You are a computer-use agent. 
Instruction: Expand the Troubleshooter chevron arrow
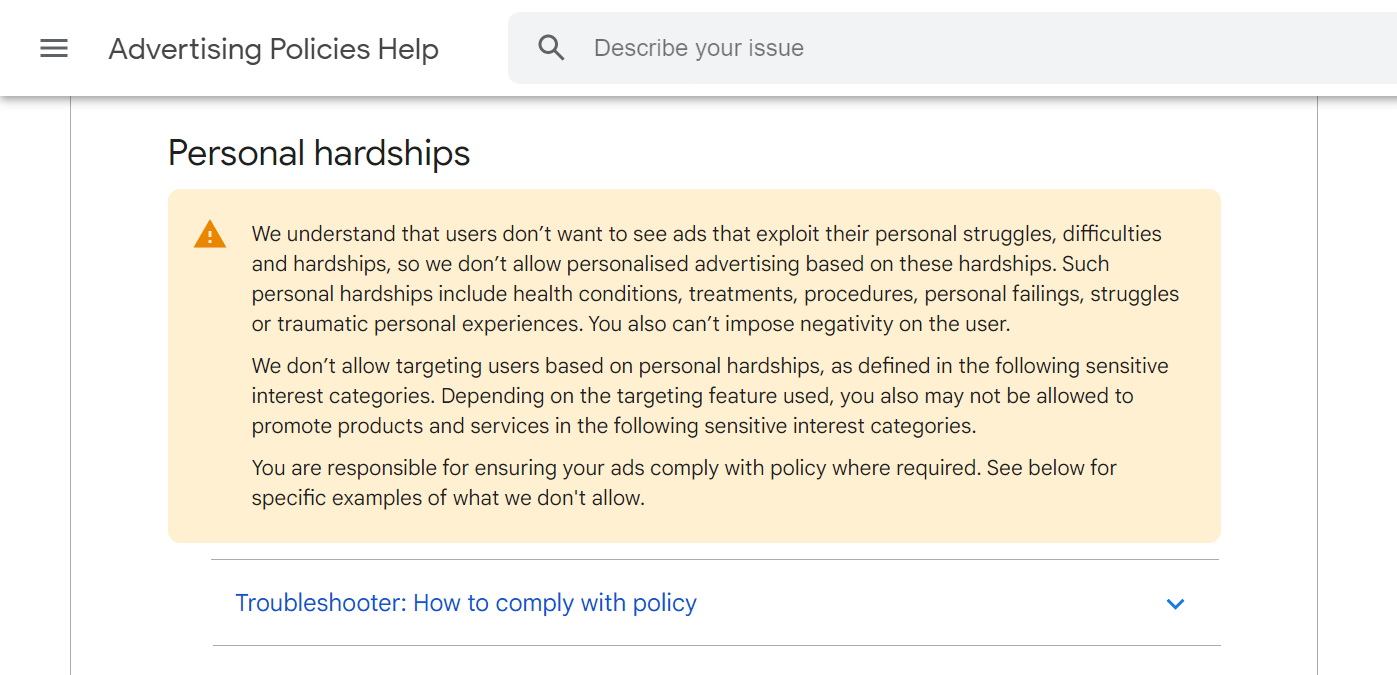(1175, 604)
